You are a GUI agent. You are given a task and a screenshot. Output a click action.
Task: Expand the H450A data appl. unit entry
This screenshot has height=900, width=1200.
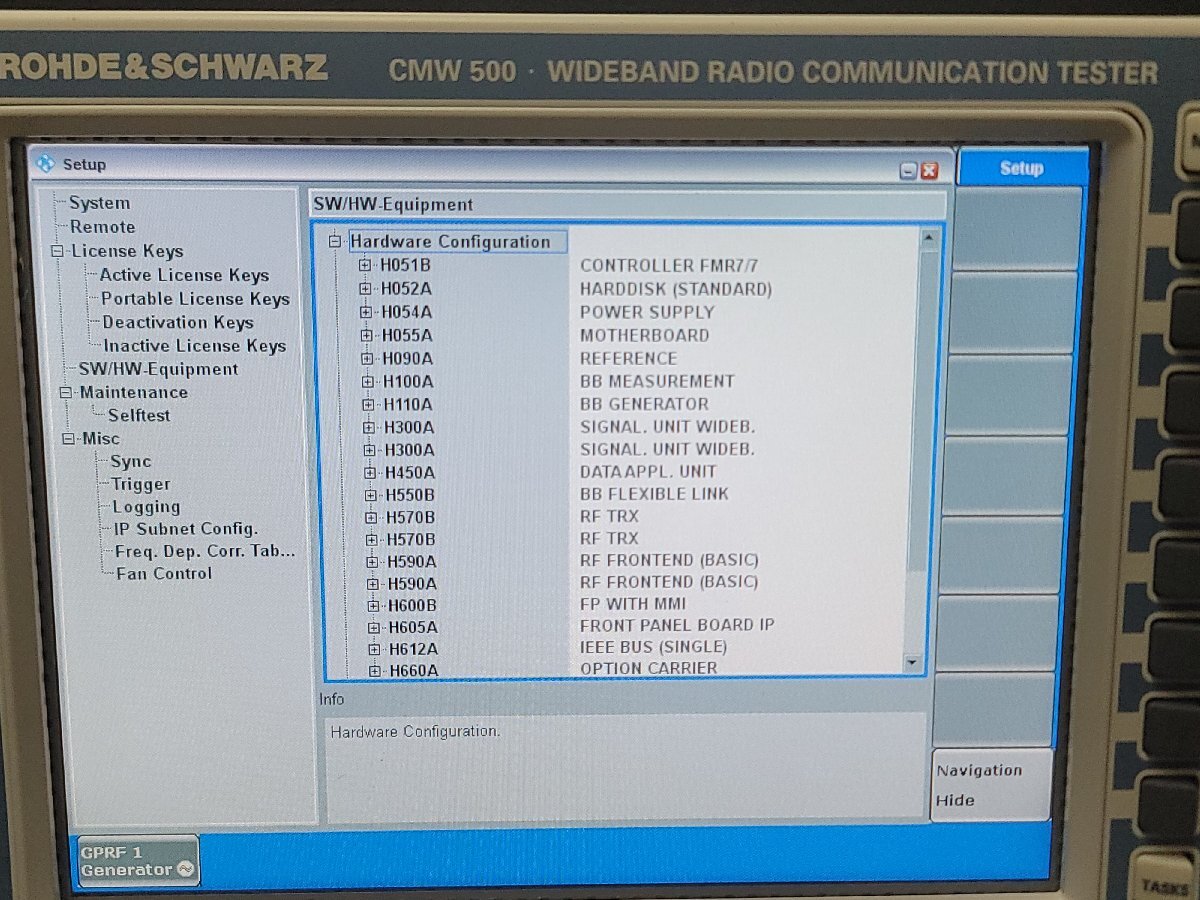(371, 472)
